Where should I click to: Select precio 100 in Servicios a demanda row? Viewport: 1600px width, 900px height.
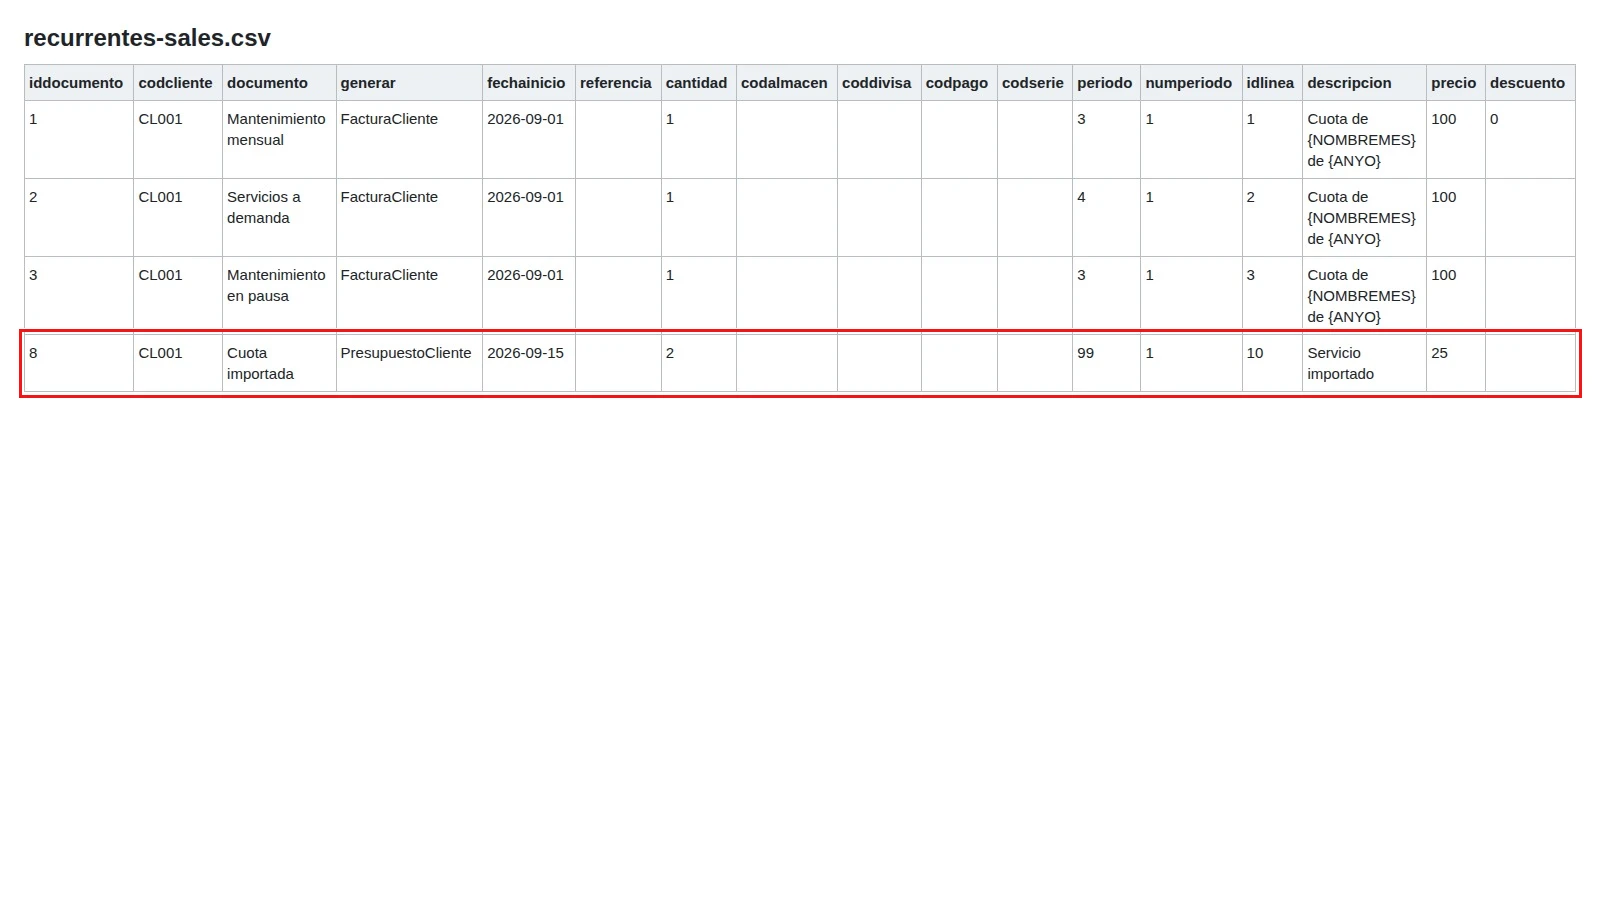click(1456, 218)
